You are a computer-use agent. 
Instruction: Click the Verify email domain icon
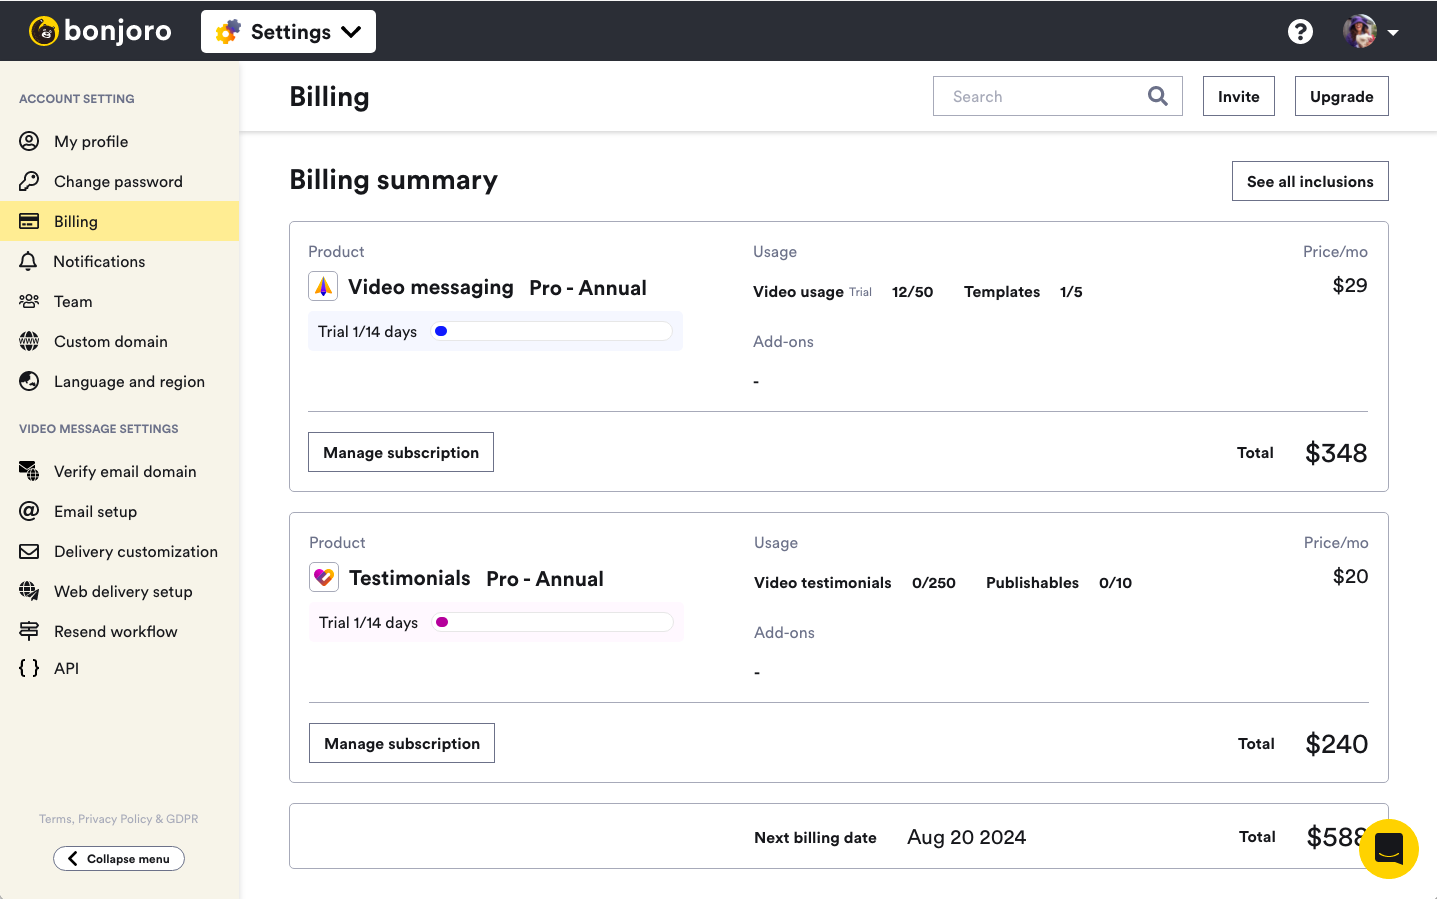click(29, 471)
